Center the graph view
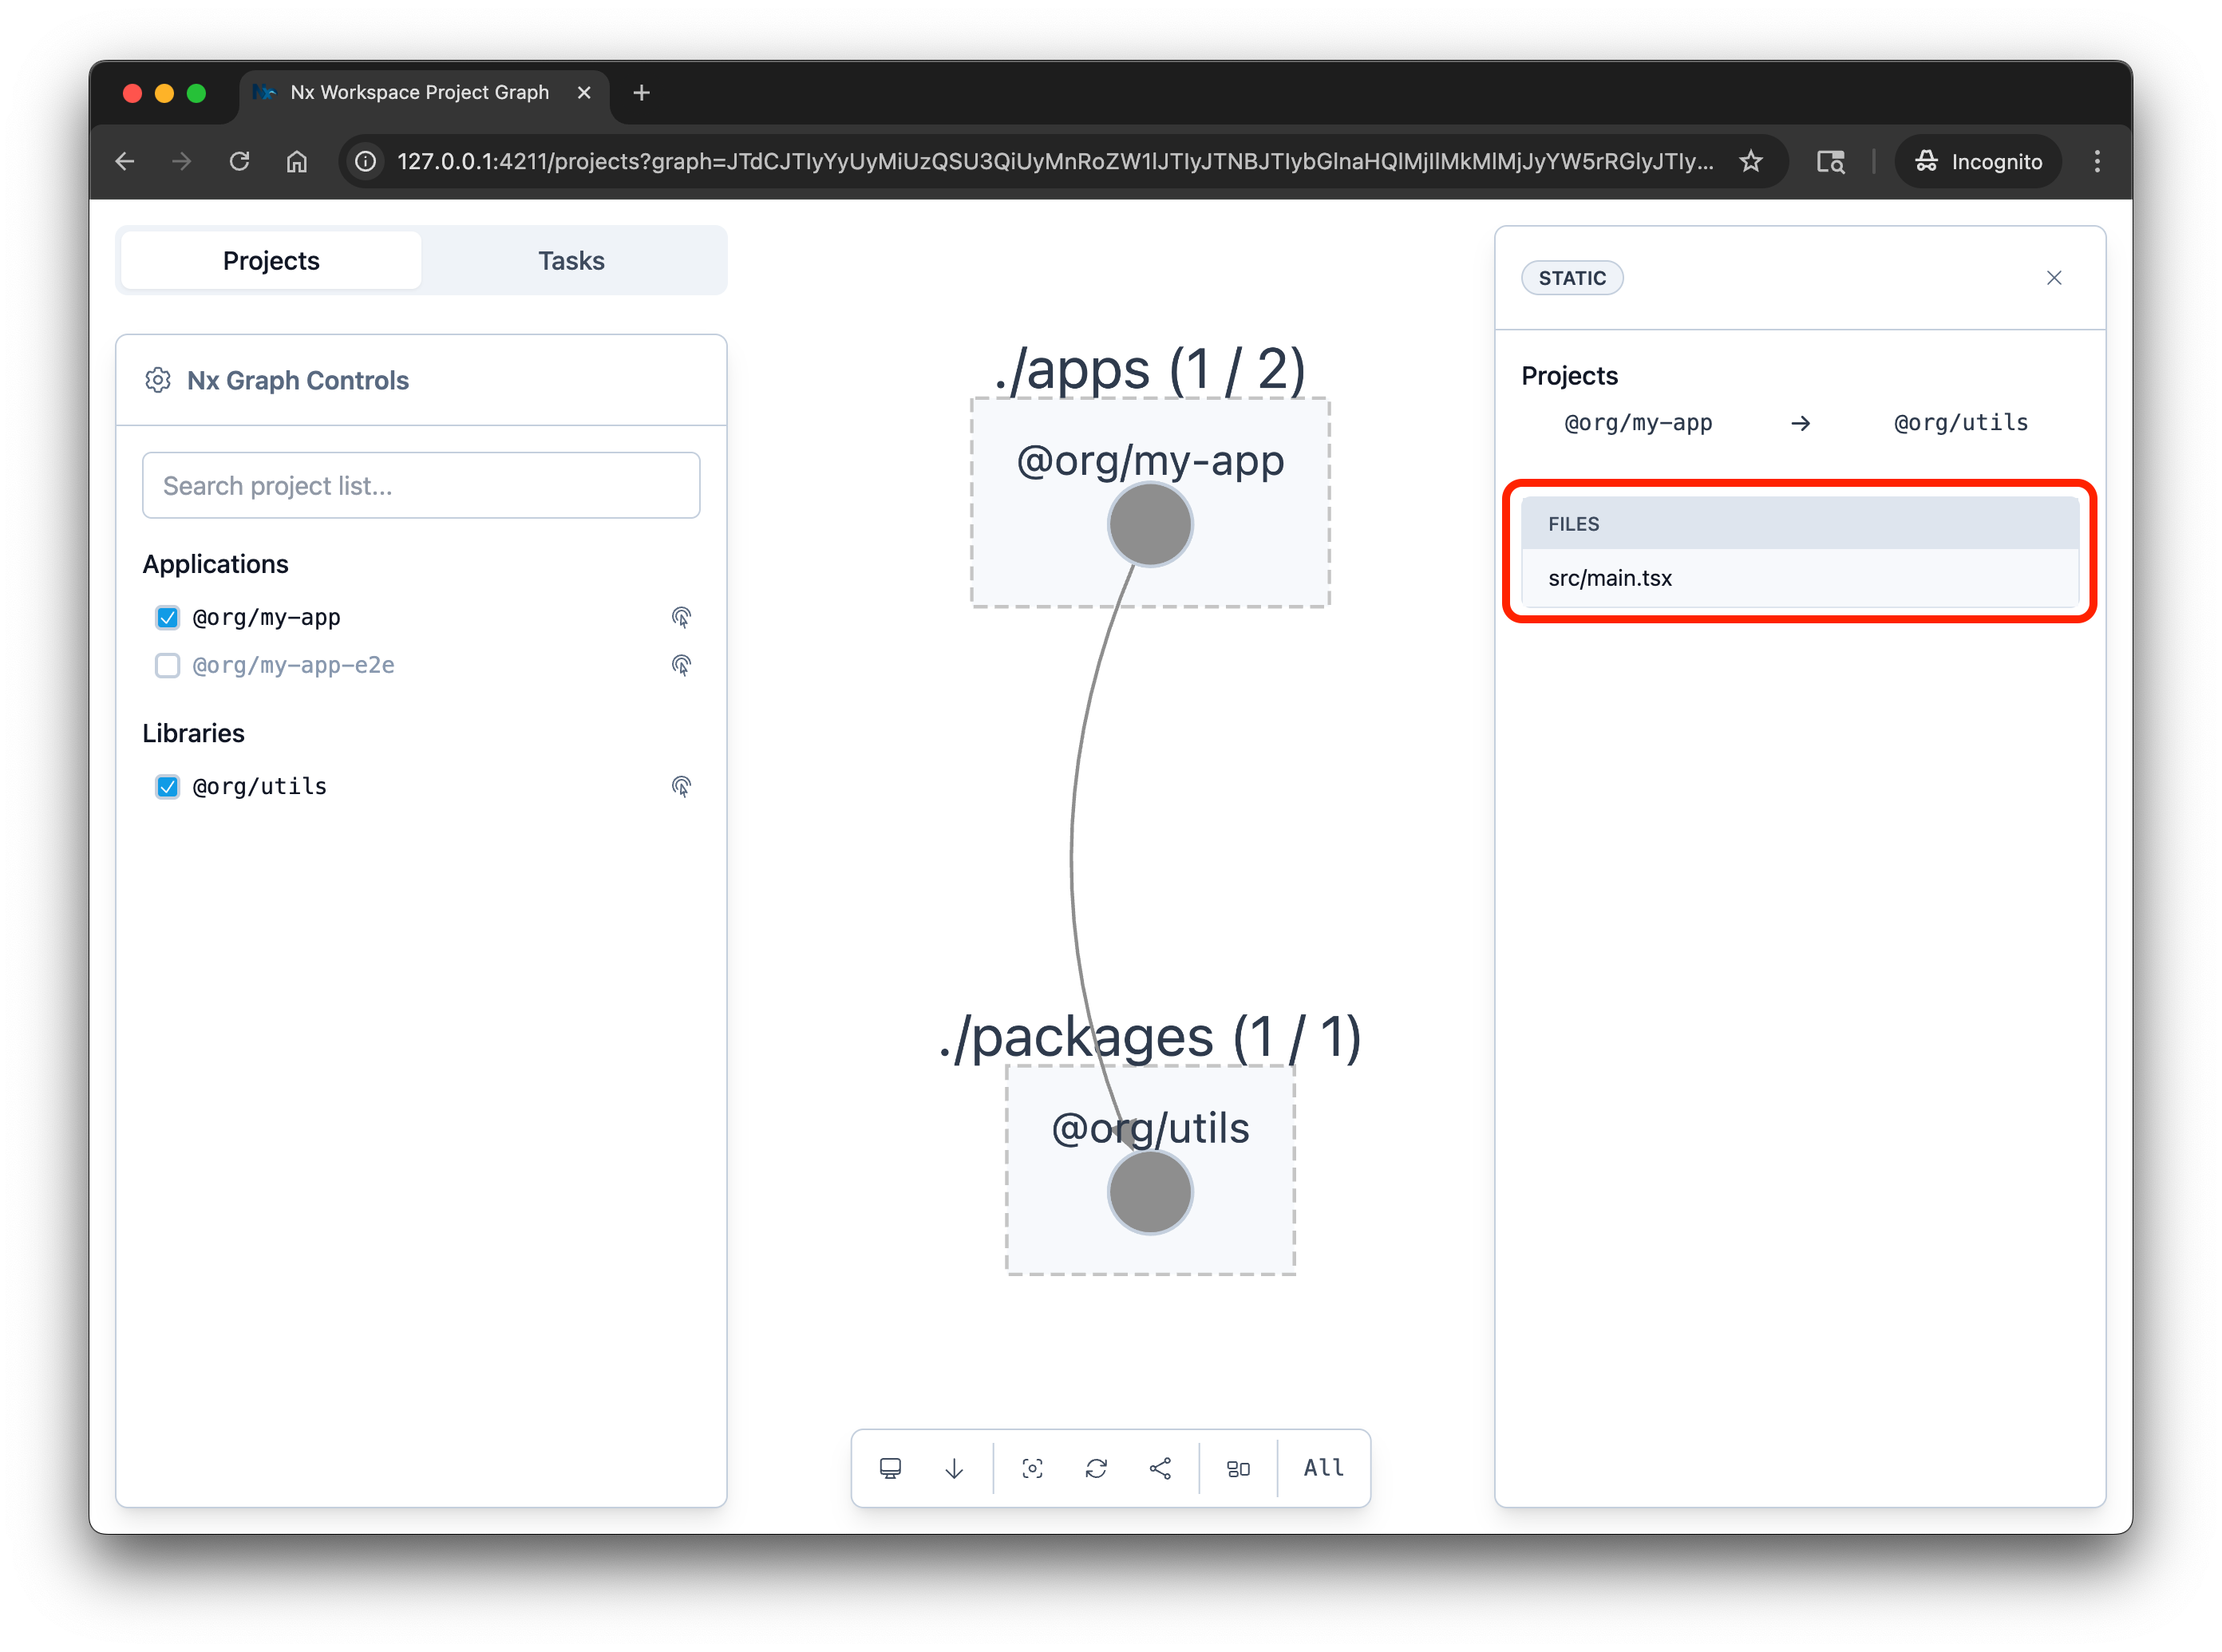The image size is (2222, 1652). (1032, 1467)
